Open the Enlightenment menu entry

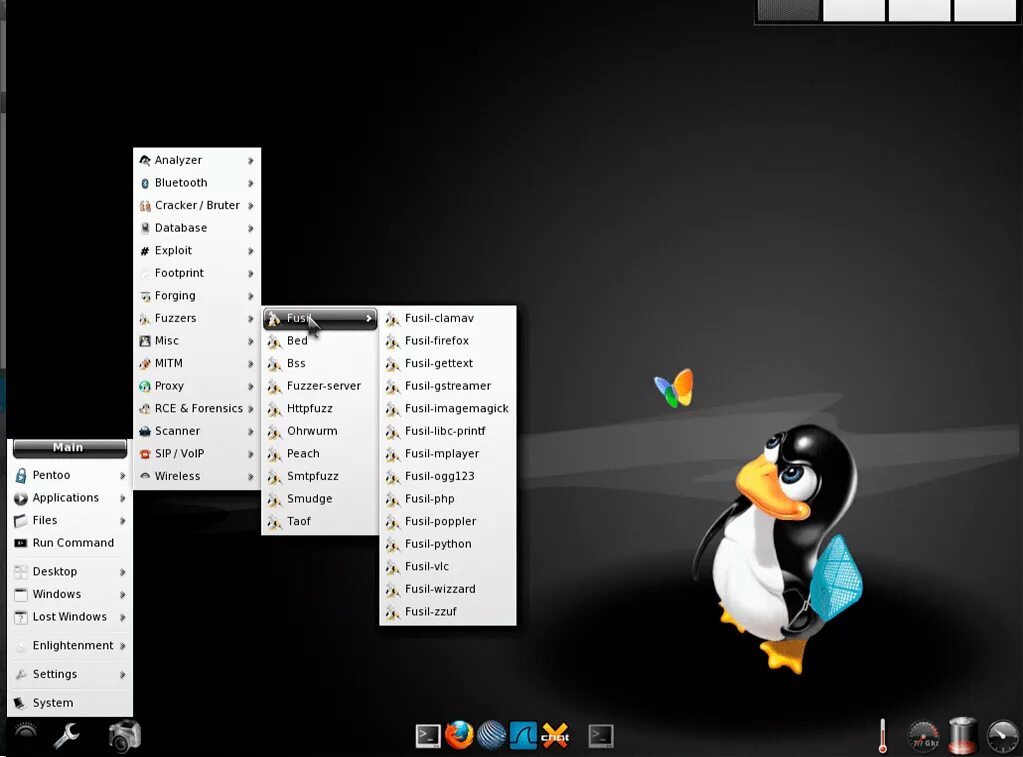(x=70, y=645)
